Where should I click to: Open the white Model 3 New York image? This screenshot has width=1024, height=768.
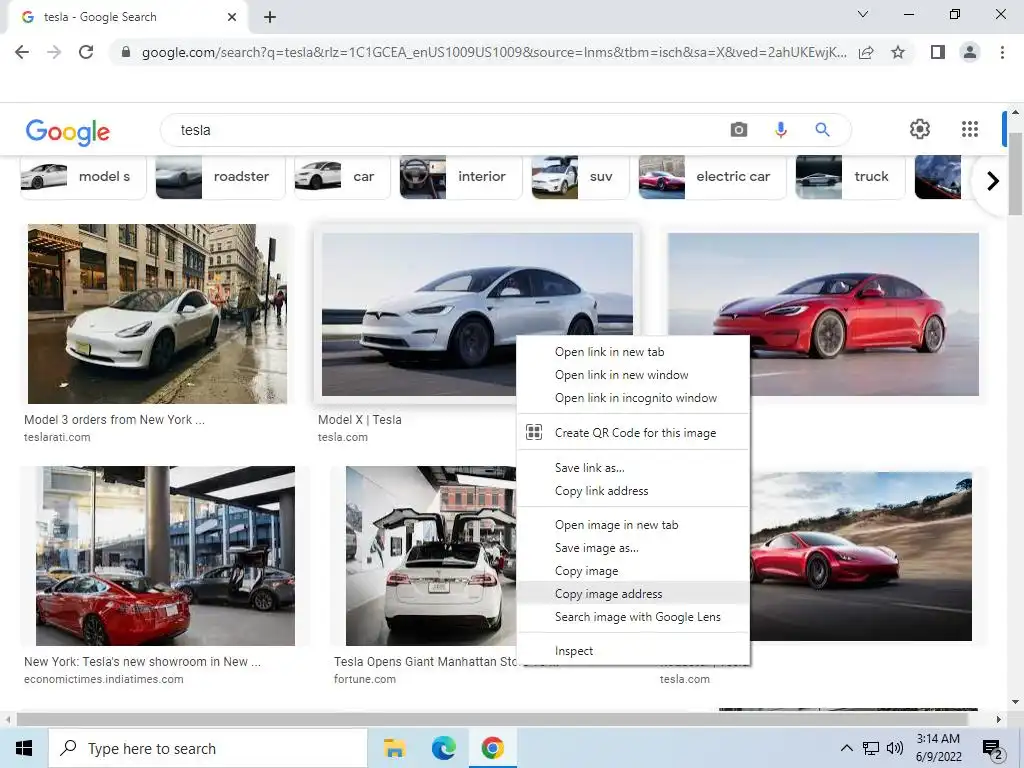157,314
